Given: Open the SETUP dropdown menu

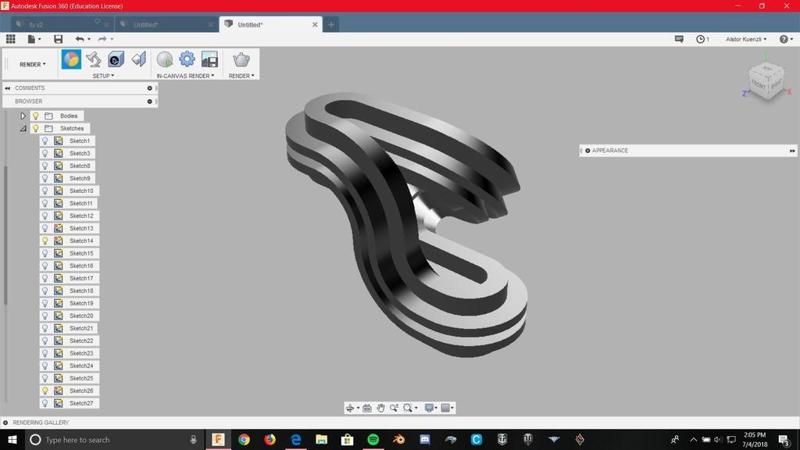Looking at the screenshot, I should [x=104, y=76].
